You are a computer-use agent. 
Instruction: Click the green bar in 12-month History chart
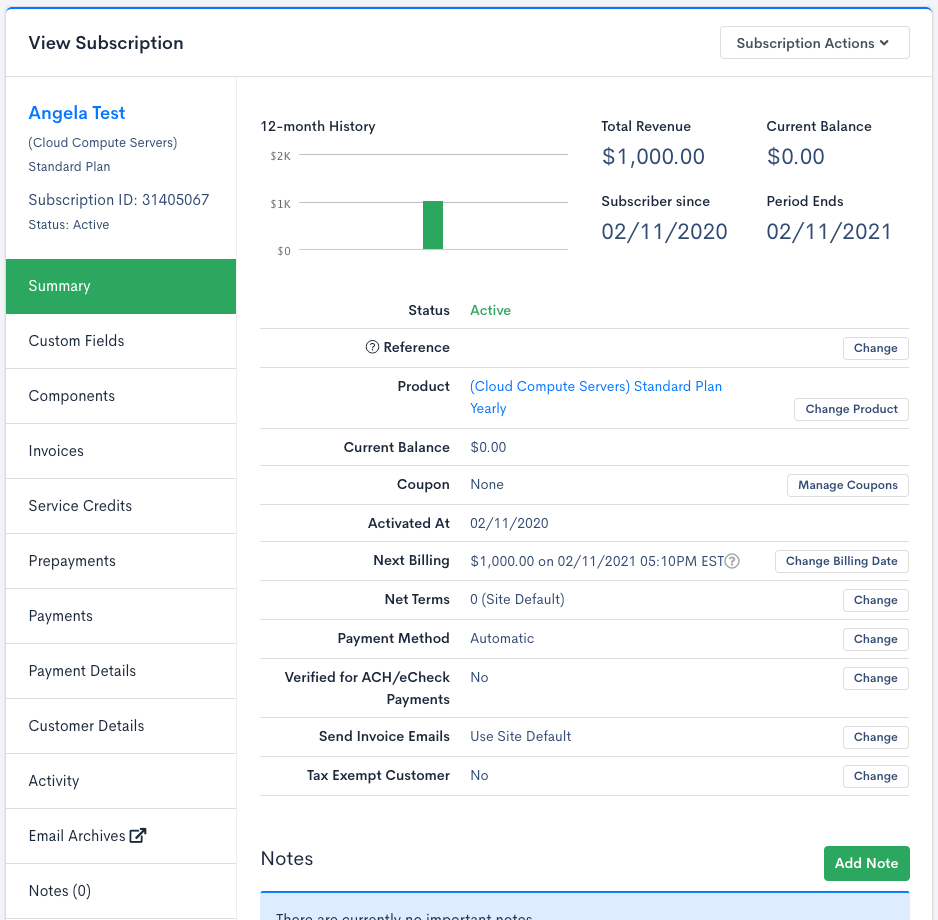click(433, 225)
